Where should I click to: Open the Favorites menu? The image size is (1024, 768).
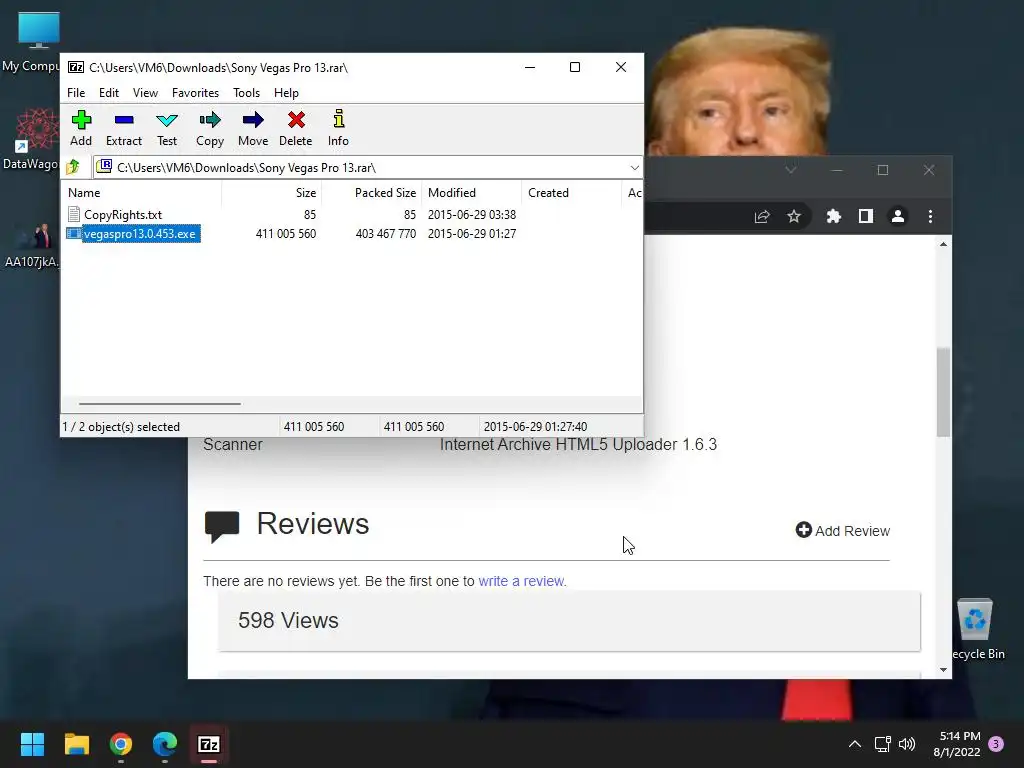point(195,93)
